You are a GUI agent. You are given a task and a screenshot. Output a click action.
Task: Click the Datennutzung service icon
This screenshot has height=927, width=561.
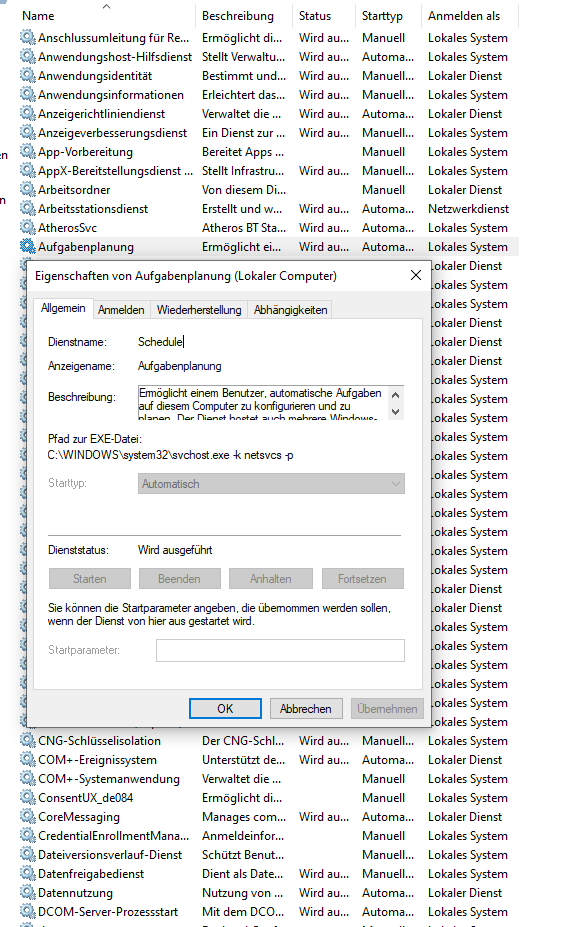click(28, 893)
